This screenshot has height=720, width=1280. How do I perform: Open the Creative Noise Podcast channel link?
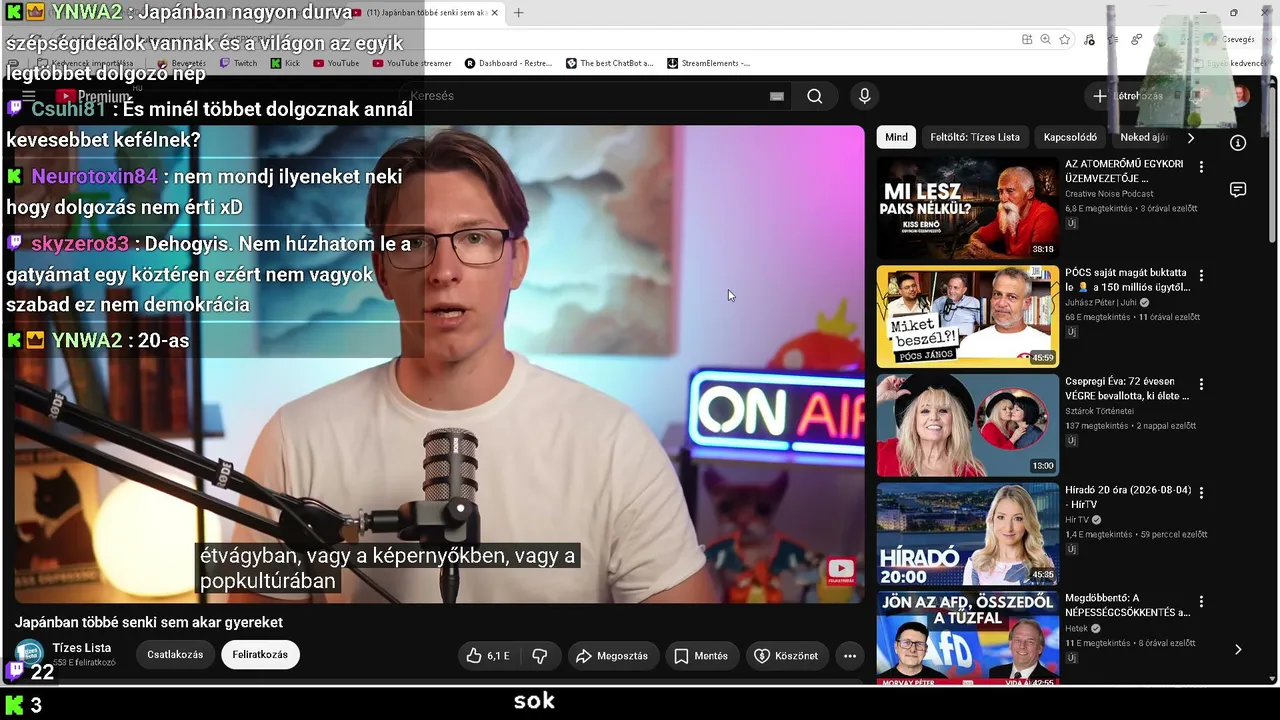click(1109, 194)
